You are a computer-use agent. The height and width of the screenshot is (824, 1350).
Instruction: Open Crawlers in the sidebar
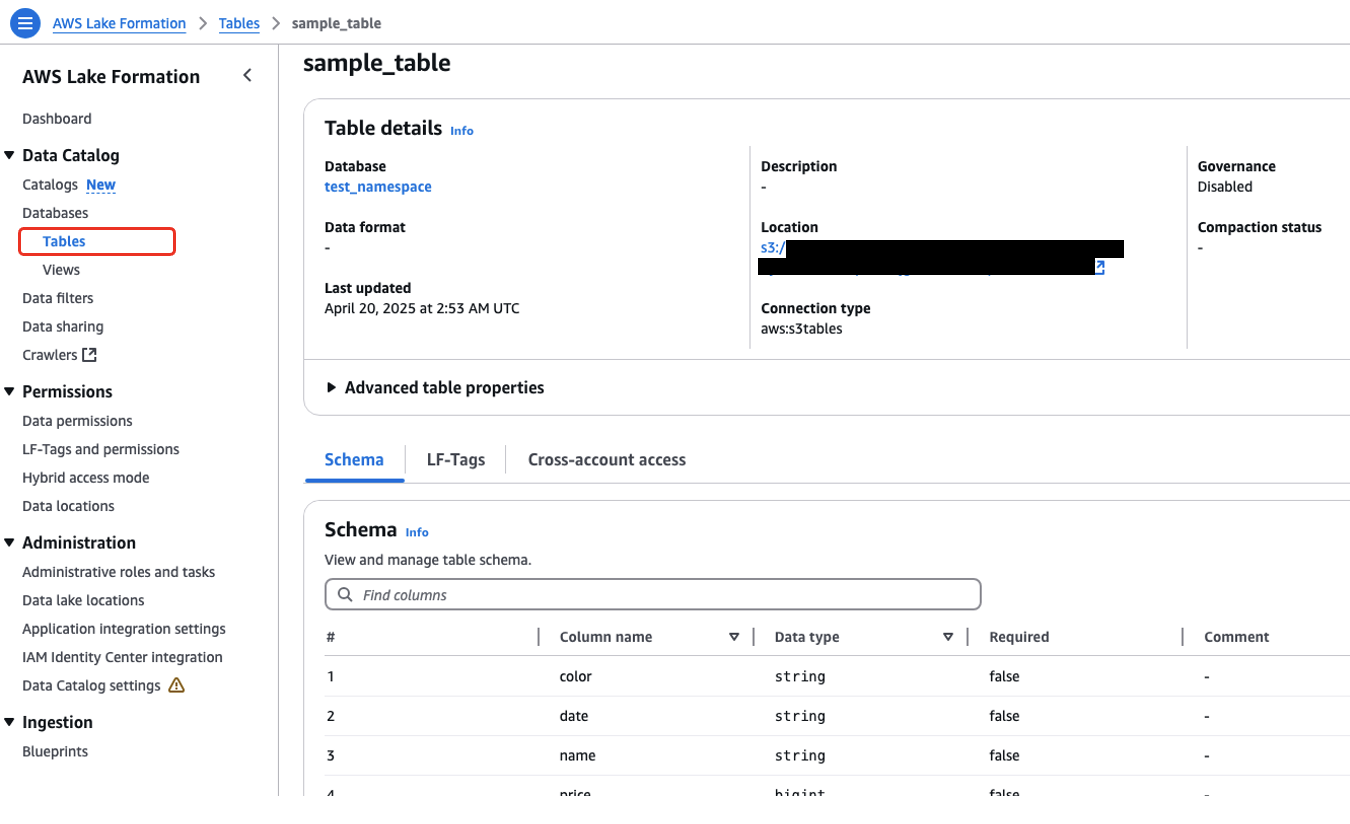pos(50,355)
